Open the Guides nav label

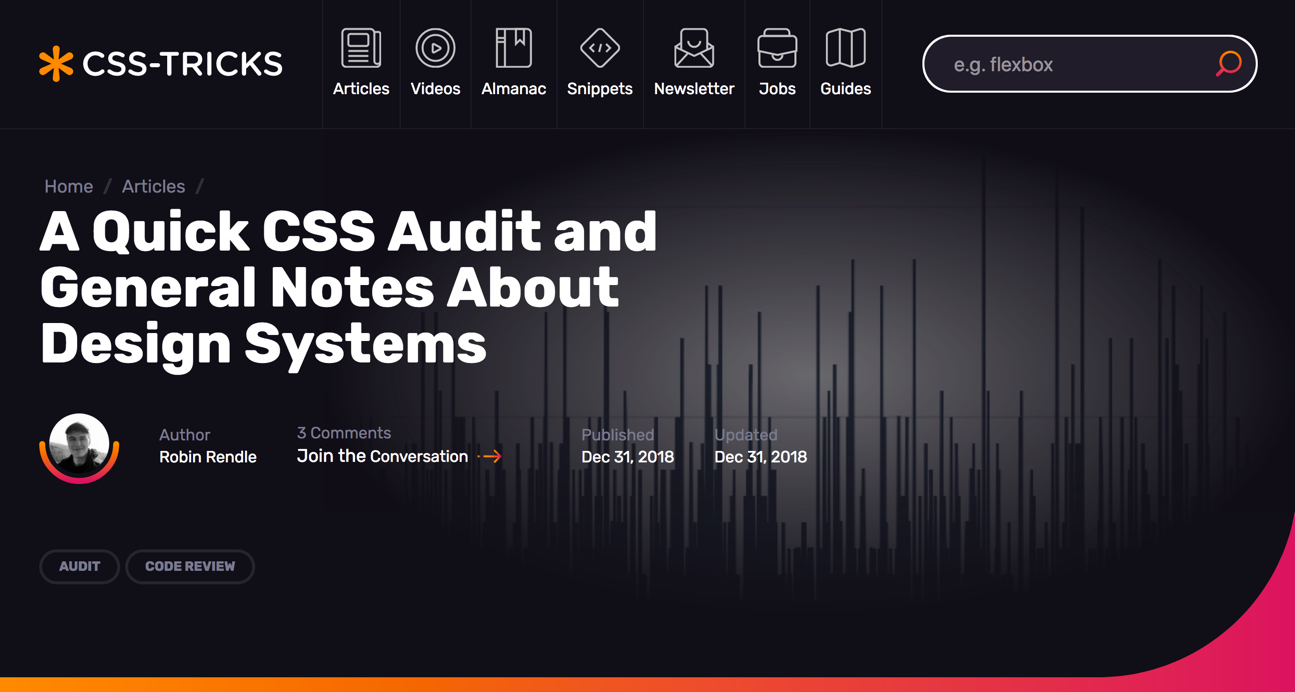[x=845, y=89]
